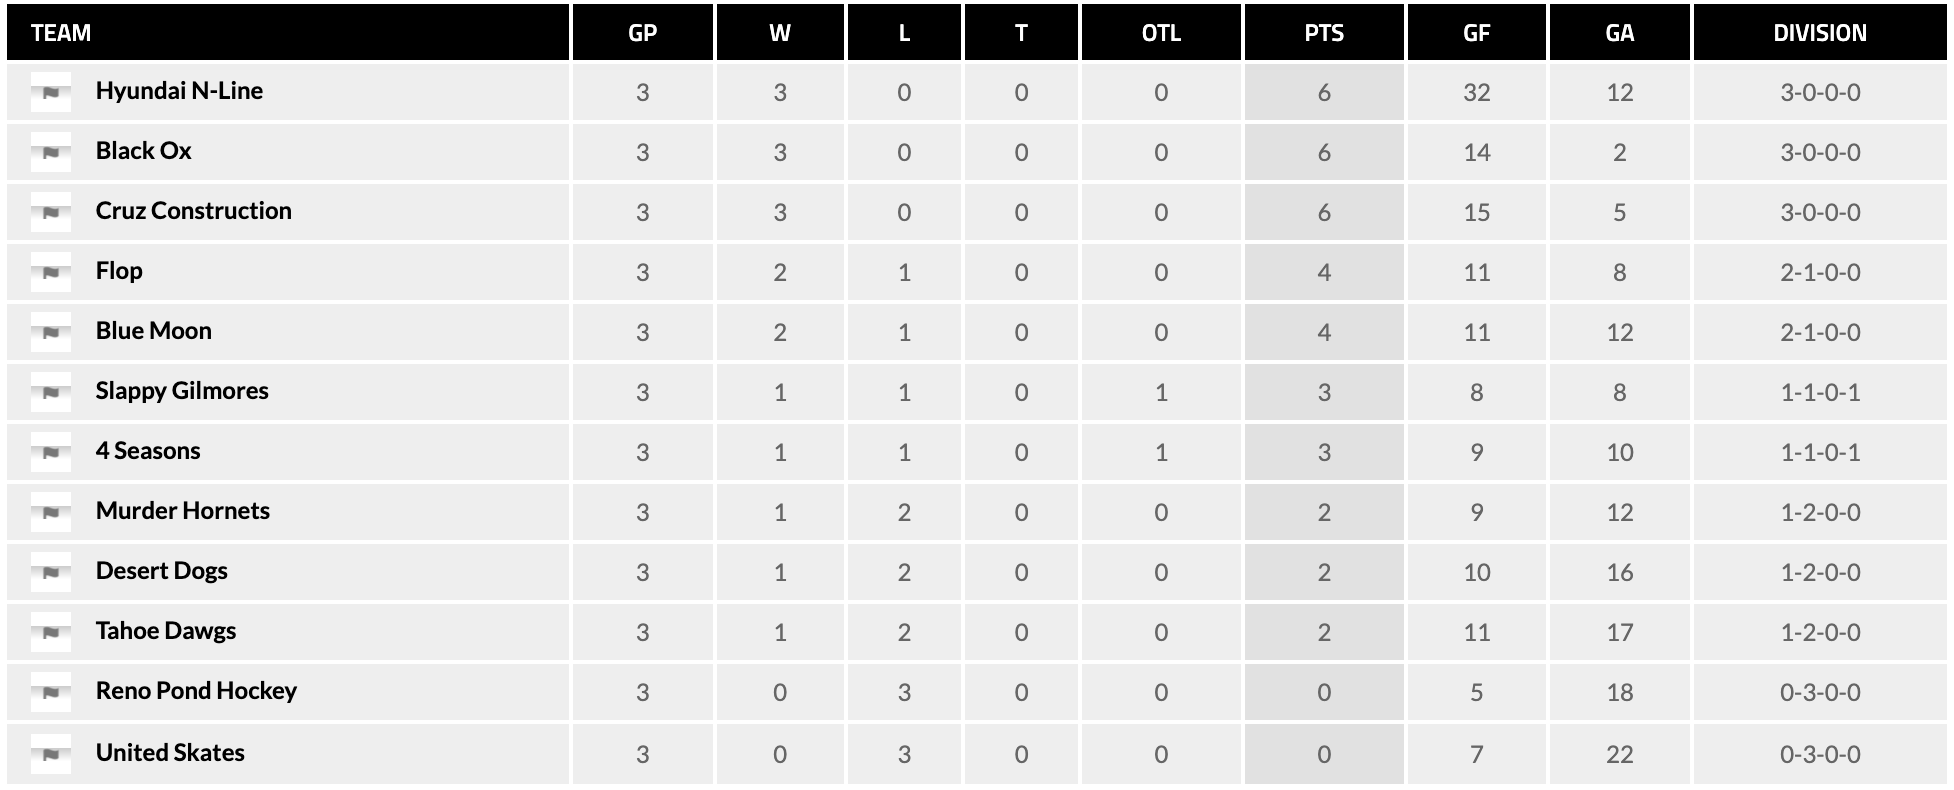
Task: Sort by the DIVISION column header
Action: [1820, 33]
